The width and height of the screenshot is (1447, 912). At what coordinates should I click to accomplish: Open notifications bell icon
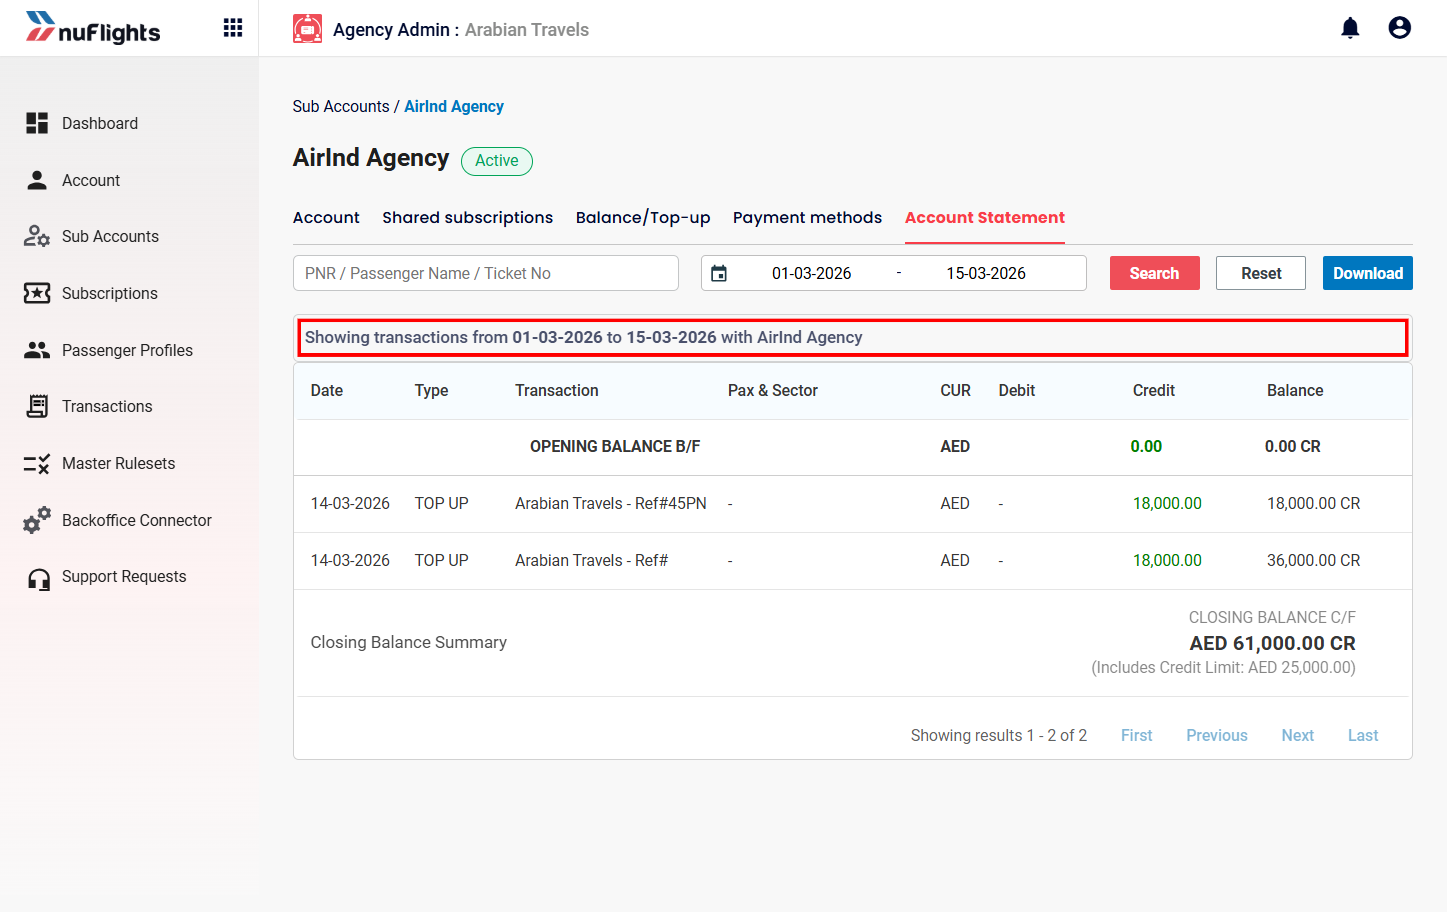click(1350, 28)
